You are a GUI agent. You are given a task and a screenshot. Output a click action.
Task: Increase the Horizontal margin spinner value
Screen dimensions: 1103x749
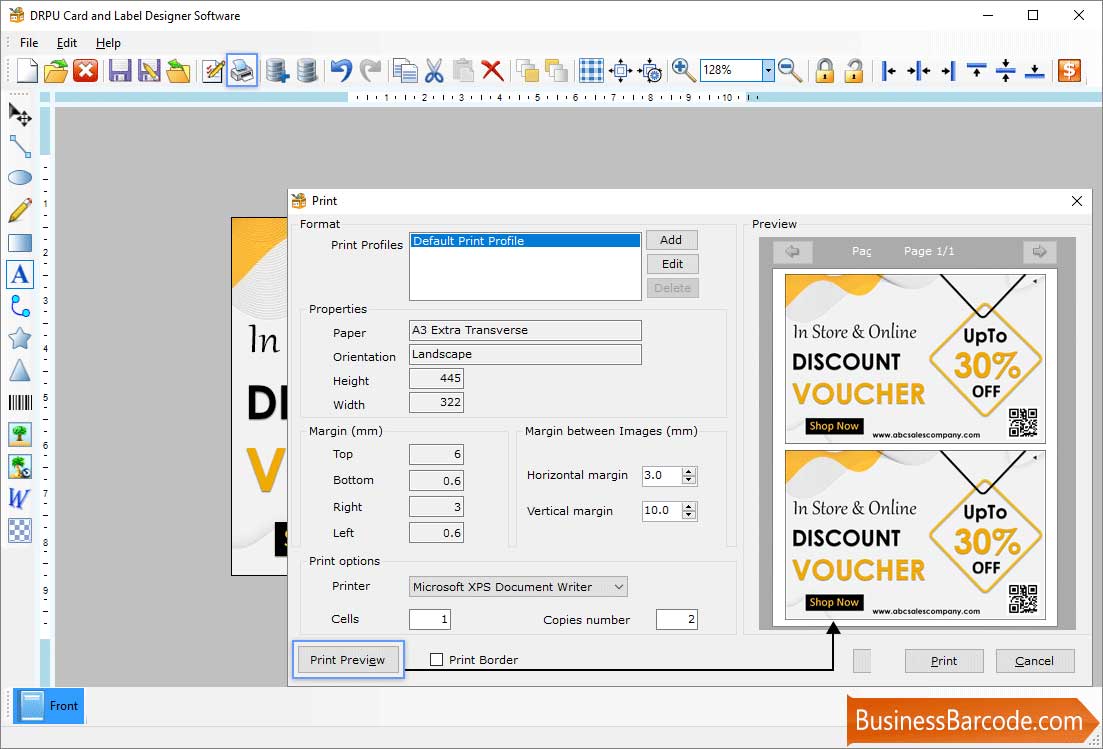pos(689,471)
